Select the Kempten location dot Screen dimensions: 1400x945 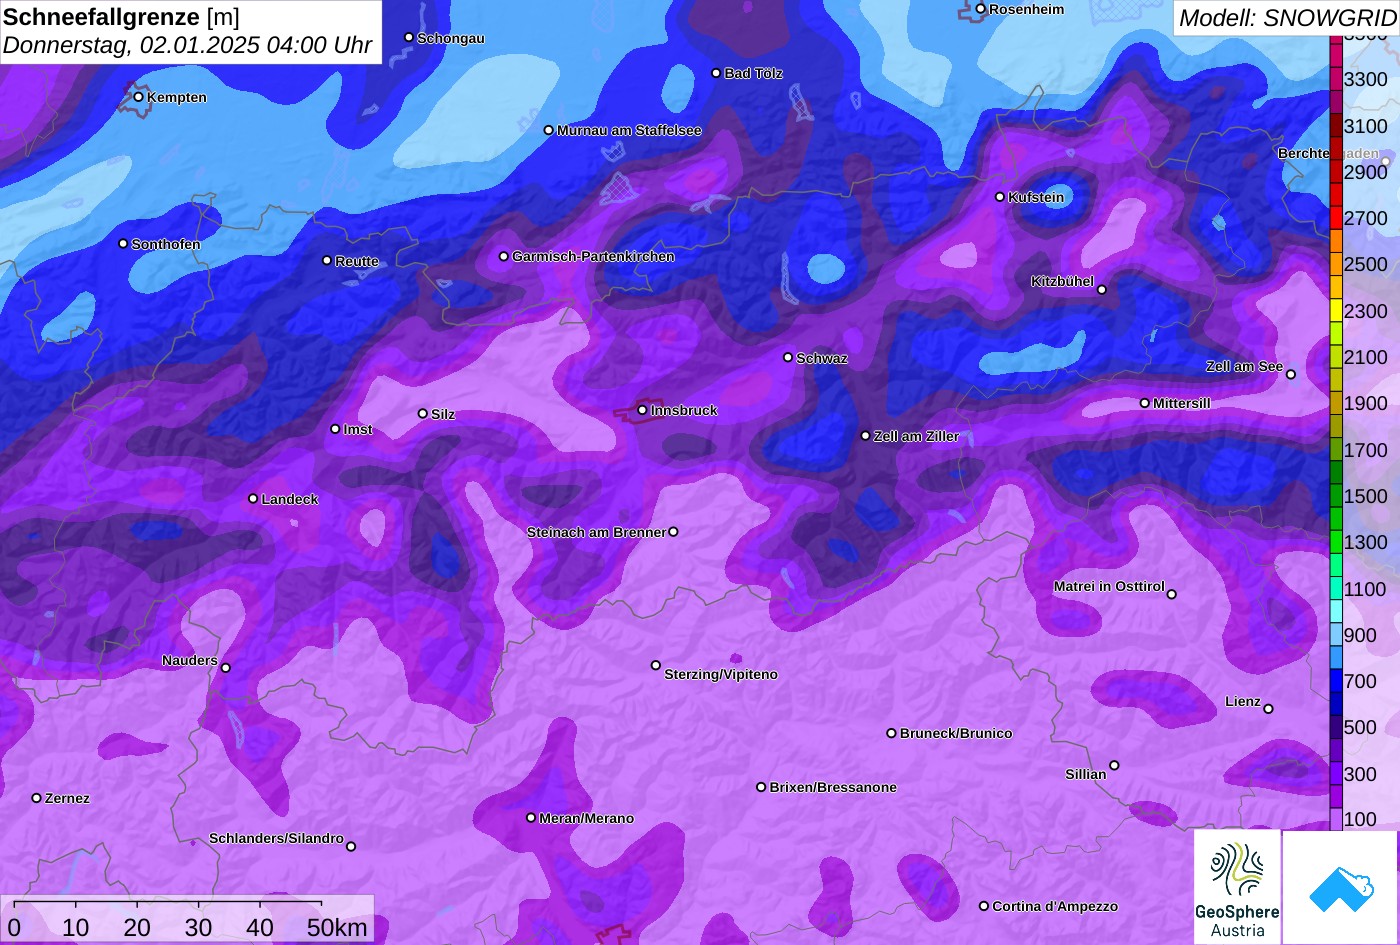point(139,97)
